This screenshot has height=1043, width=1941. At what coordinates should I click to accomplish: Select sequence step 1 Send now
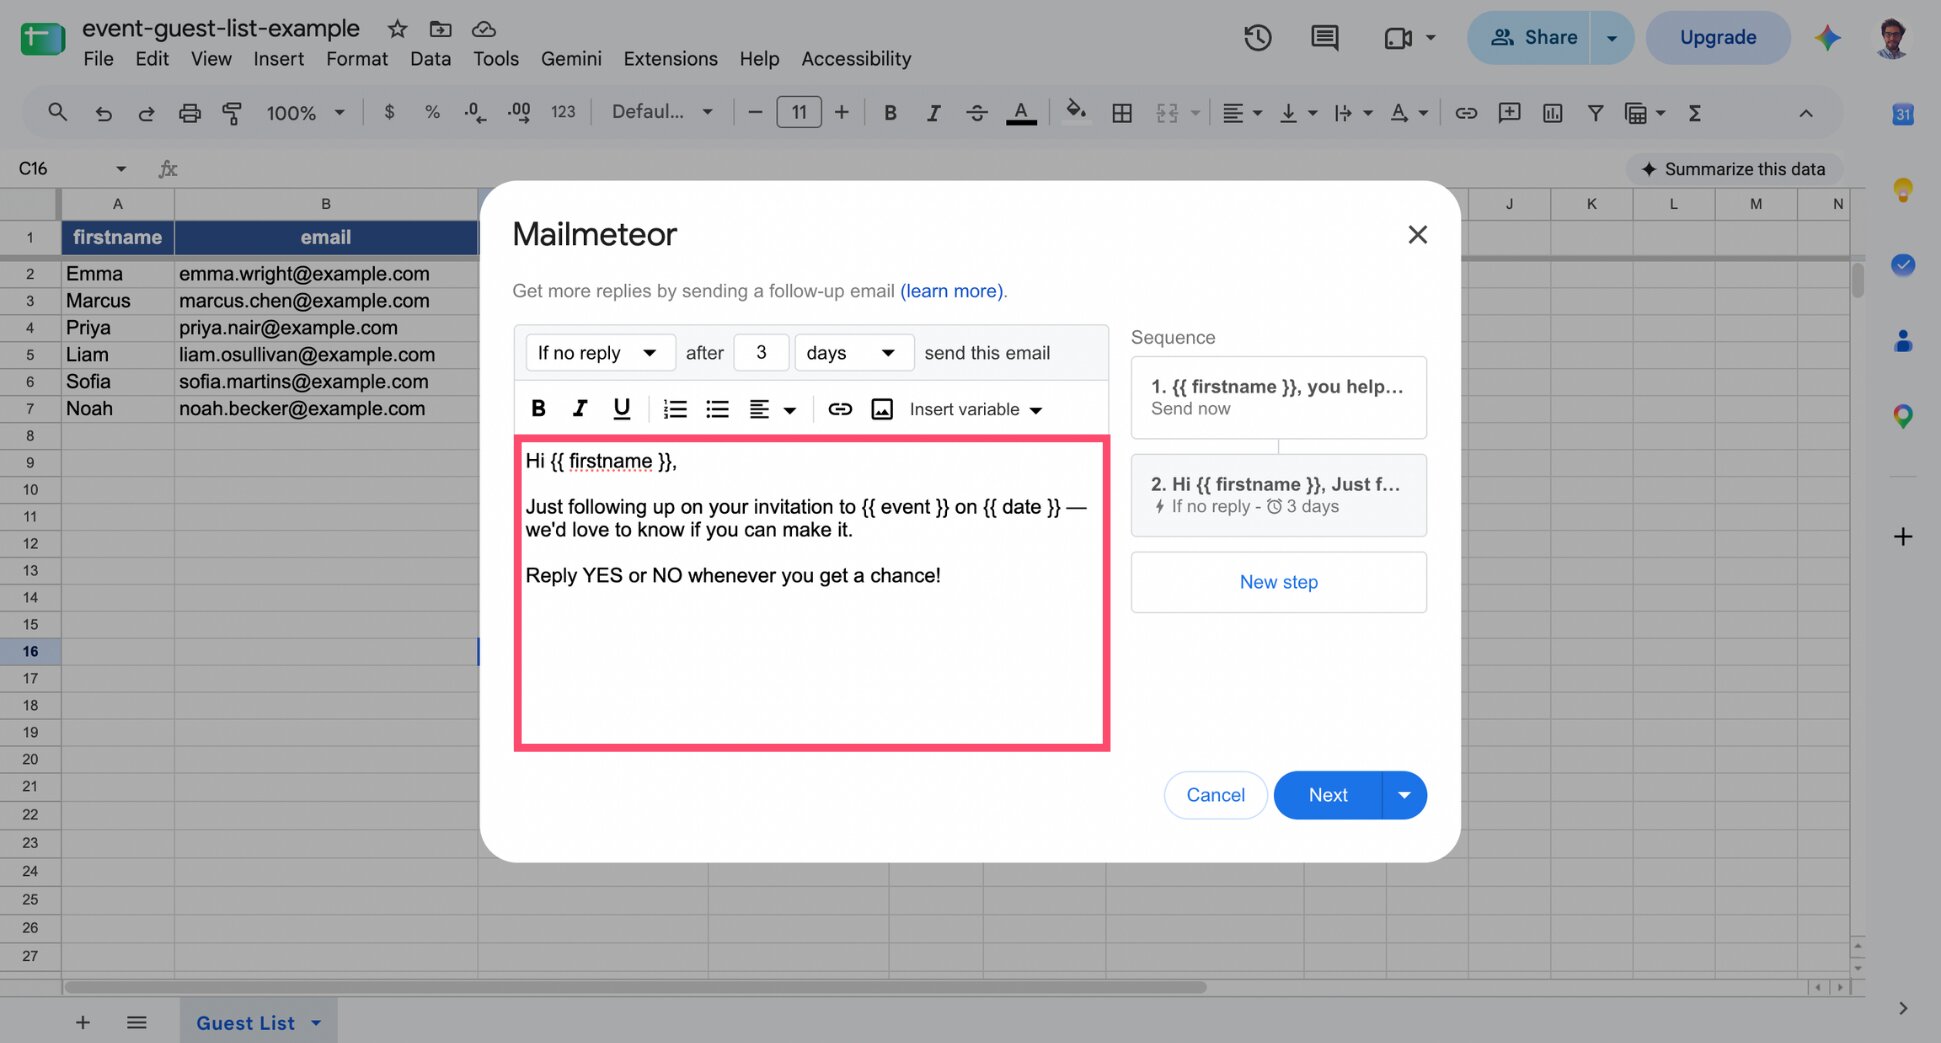pyautogui.click(x=1278, y=397)
